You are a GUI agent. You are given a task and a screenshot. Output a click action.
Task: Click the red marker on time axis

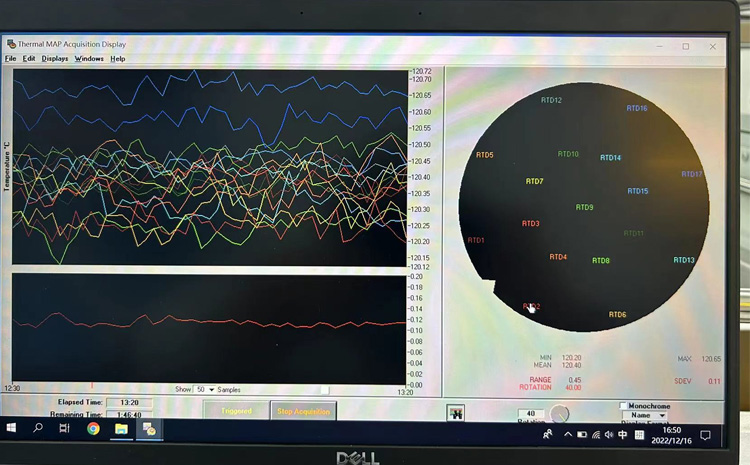[92, 385]
